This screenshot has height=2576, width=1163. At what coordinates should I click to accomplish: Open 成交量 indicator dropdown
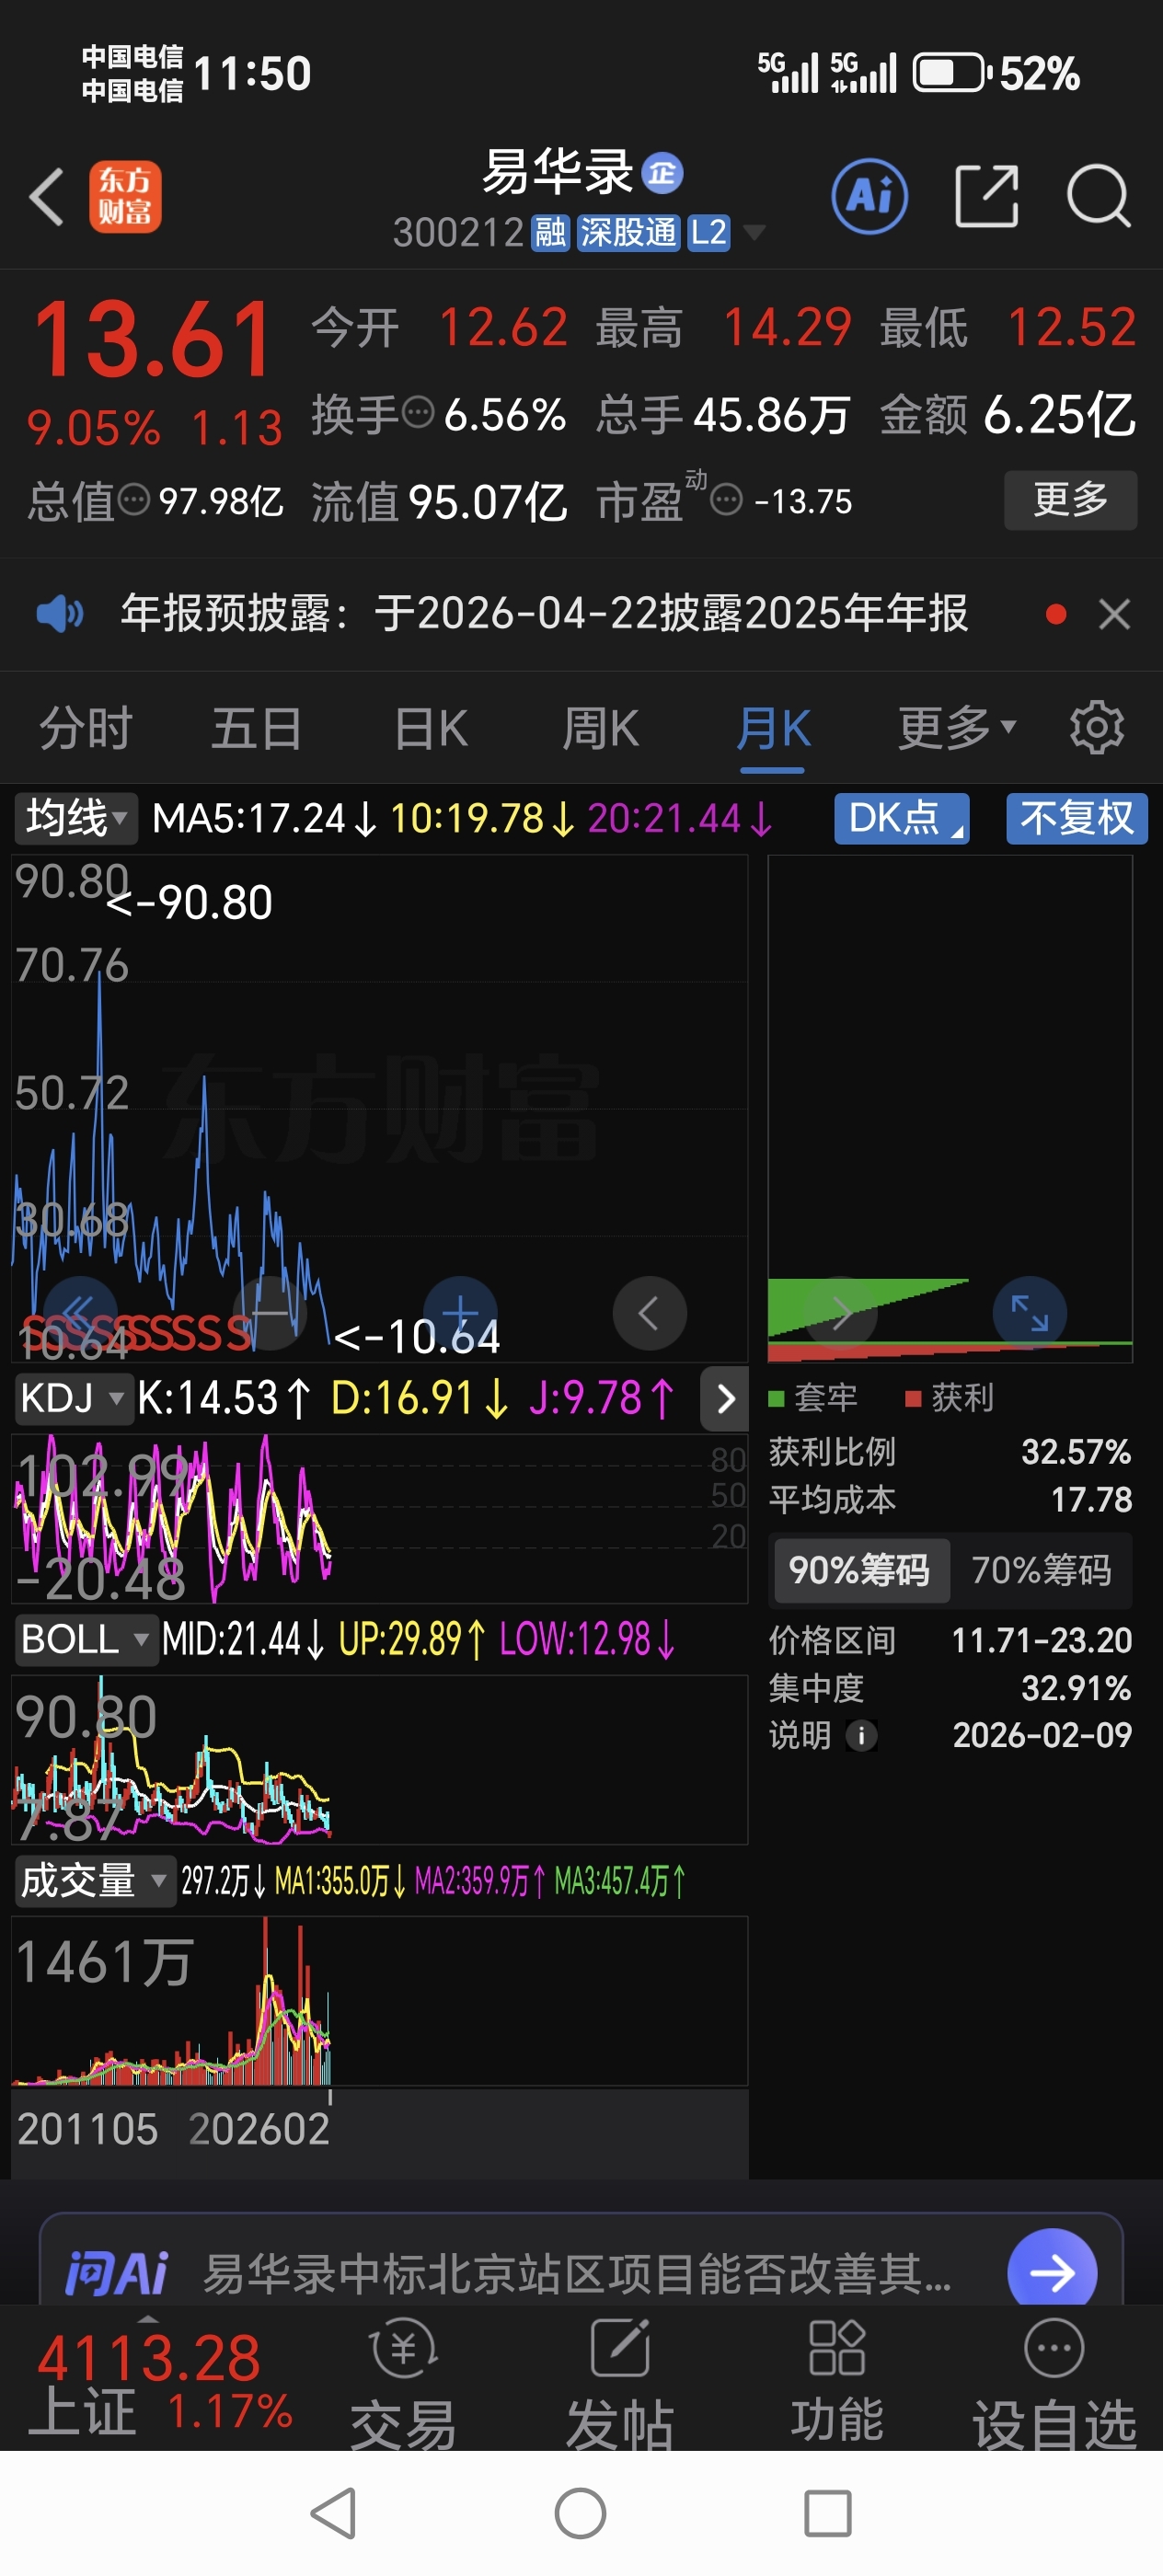point(95,1881)
